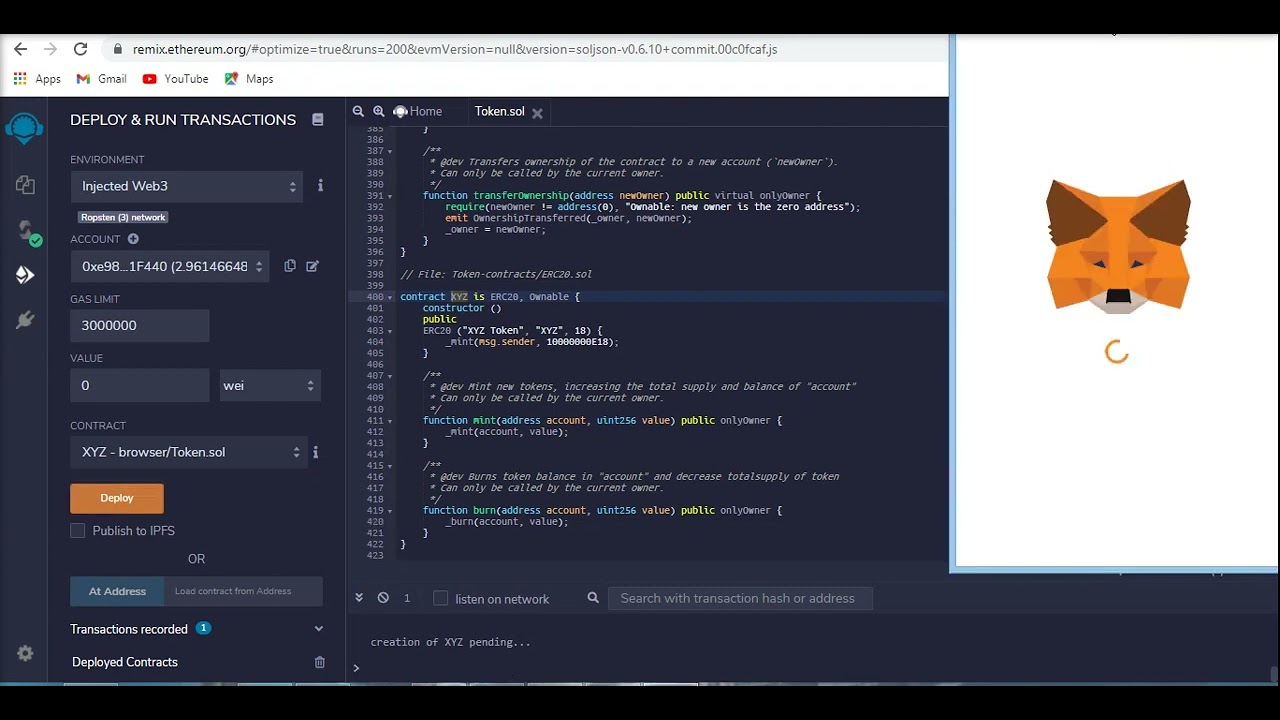Zoom in the editor font
1280x720 pixels.
click(x=378, y=111)
